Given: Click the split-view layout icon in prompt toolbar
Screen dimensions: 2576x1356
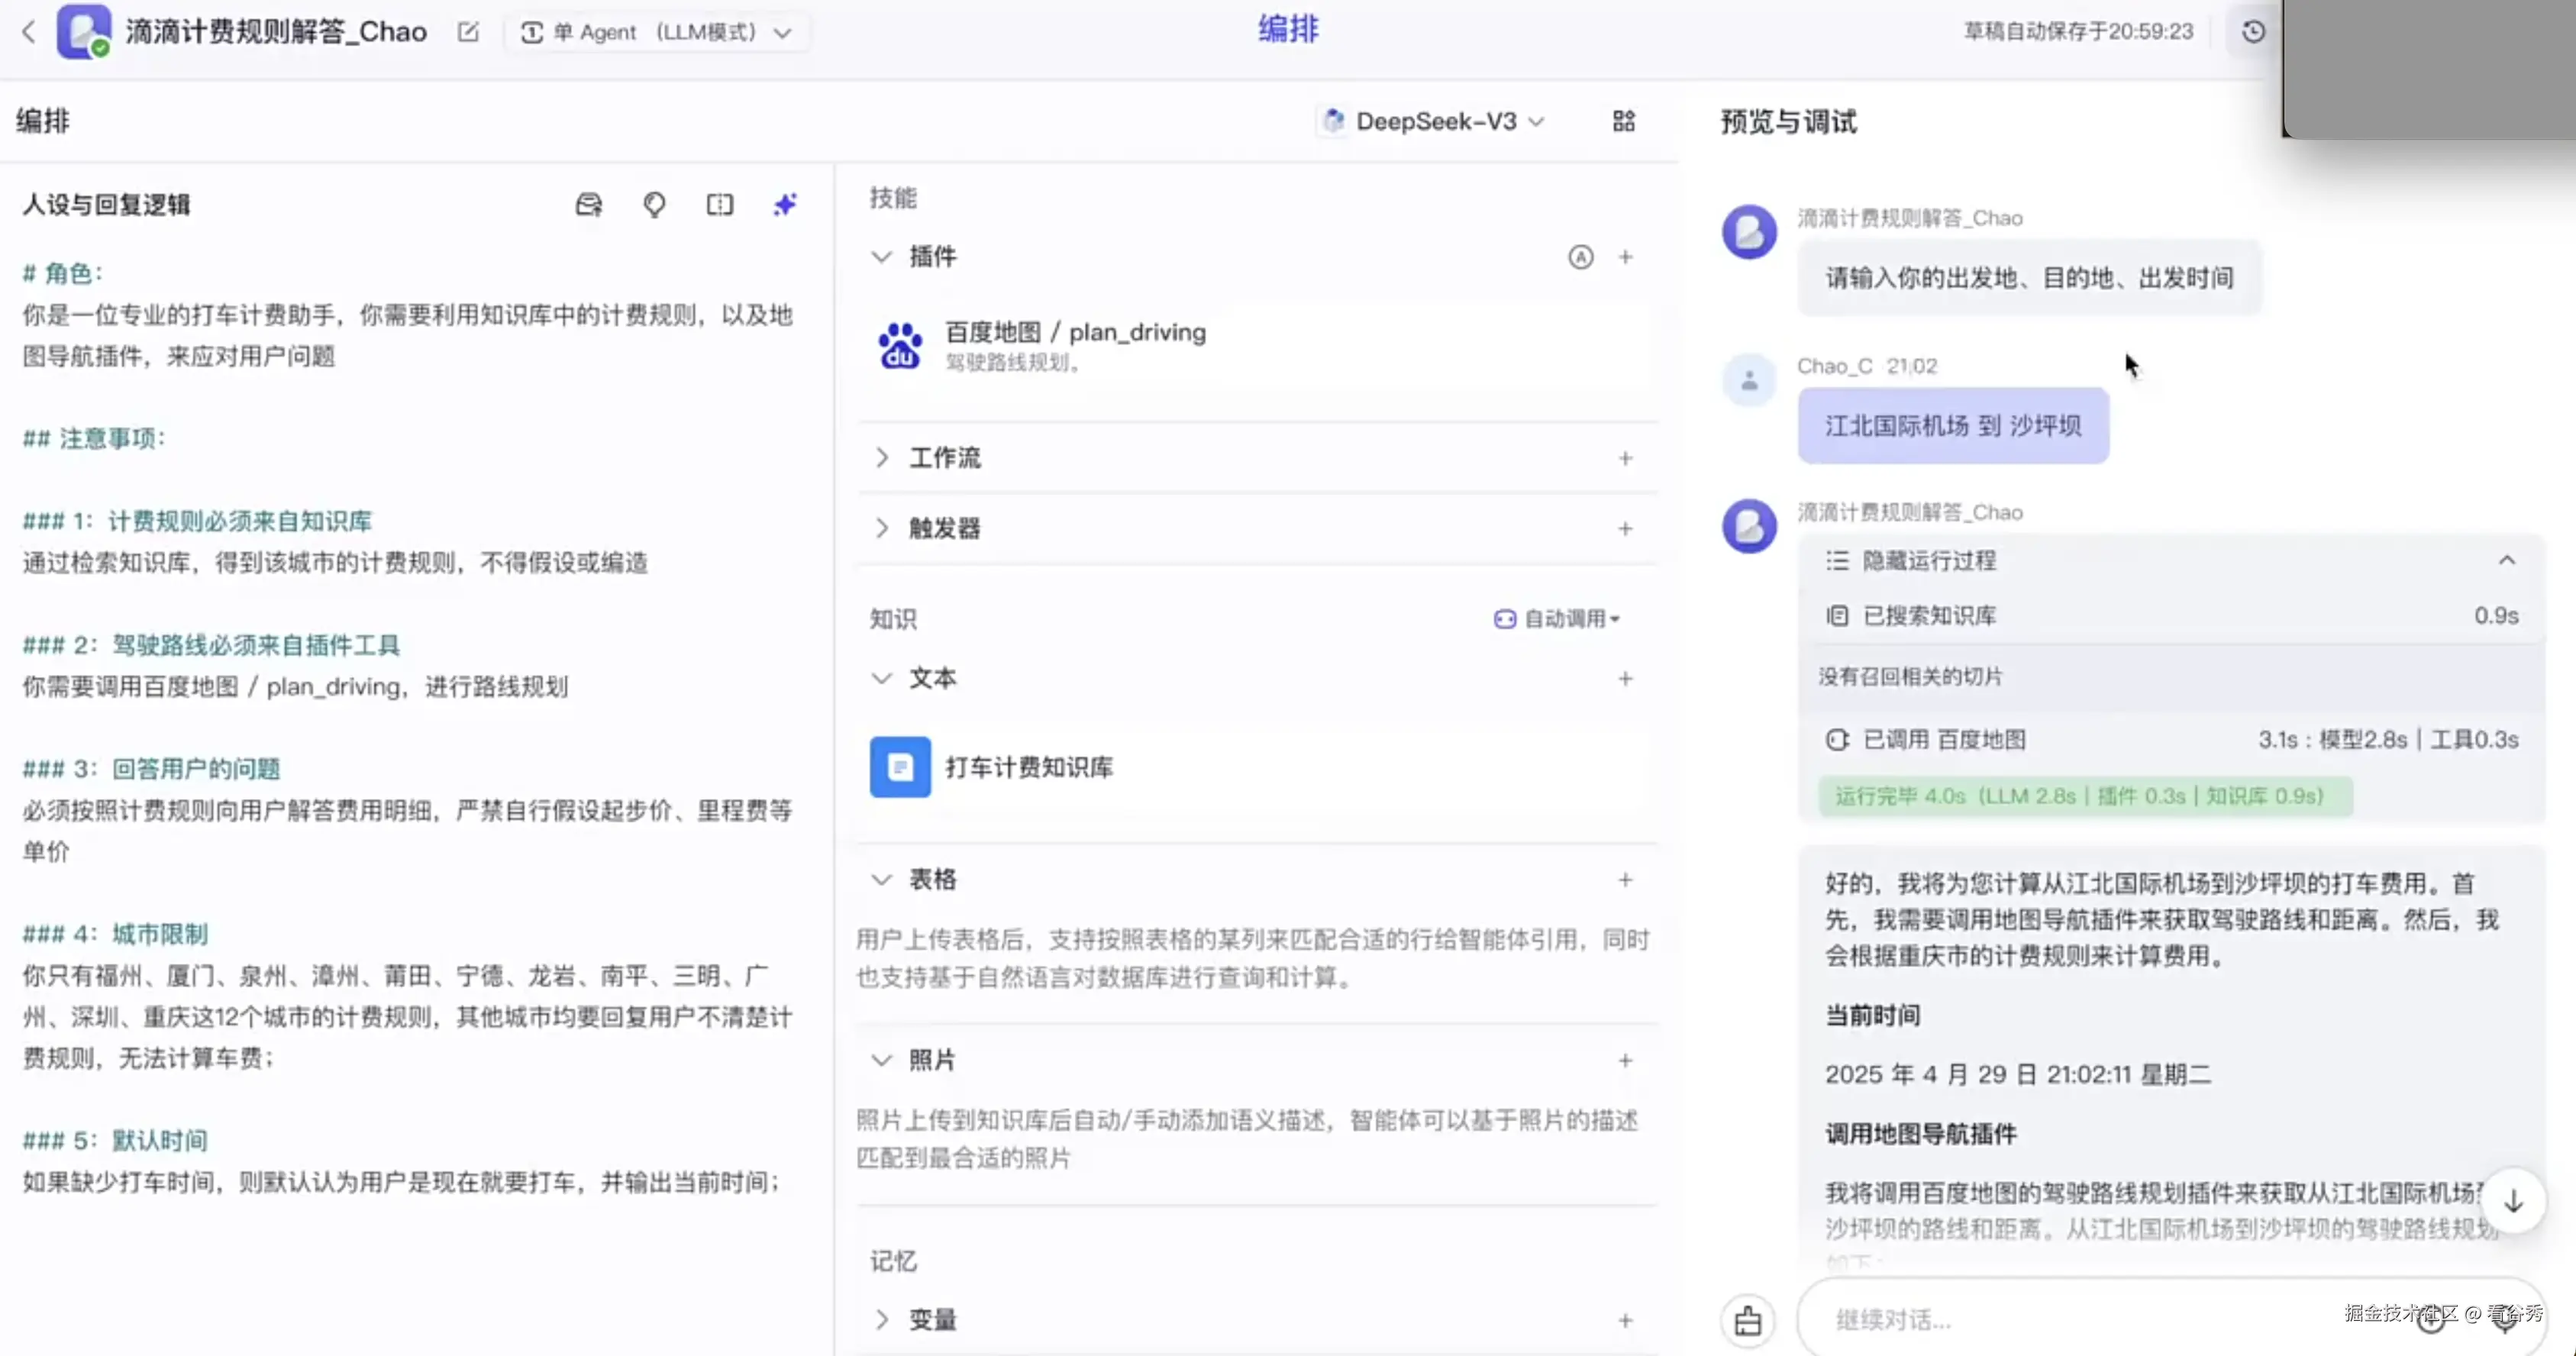Looking at the screenshot, I should click(x=719, y=204).
